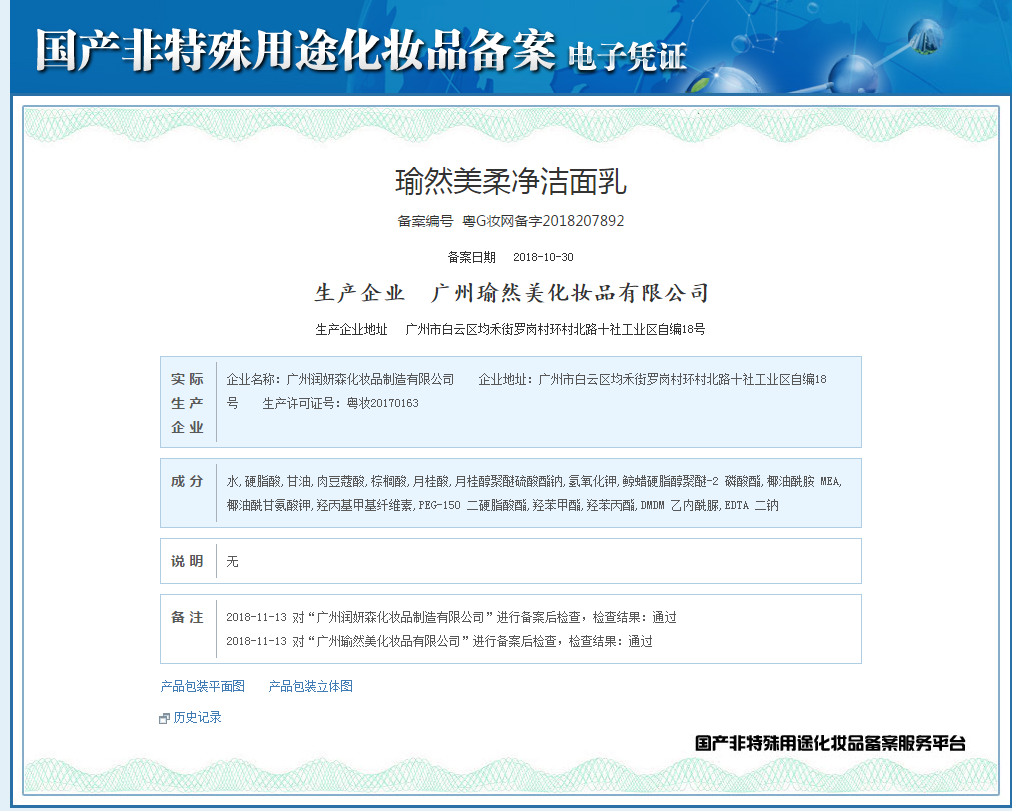Click the first ingredients line starting with 水
This screenshot has width=1012, height=811.
pos(534,481)
